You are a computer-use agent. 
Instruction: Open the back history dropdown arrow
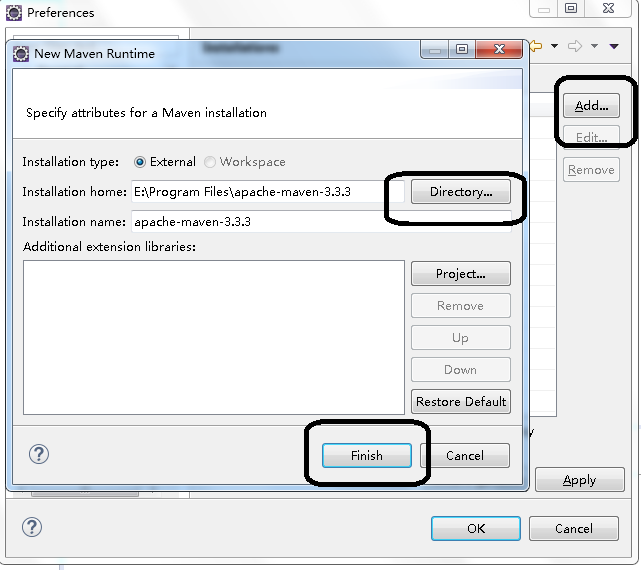point(554,46)
